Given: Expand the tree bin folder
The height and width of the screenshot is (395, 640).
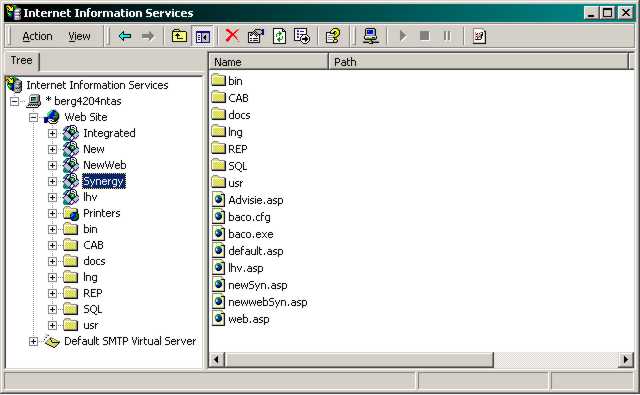Looking at the screenshot, I should pos(52,229).
